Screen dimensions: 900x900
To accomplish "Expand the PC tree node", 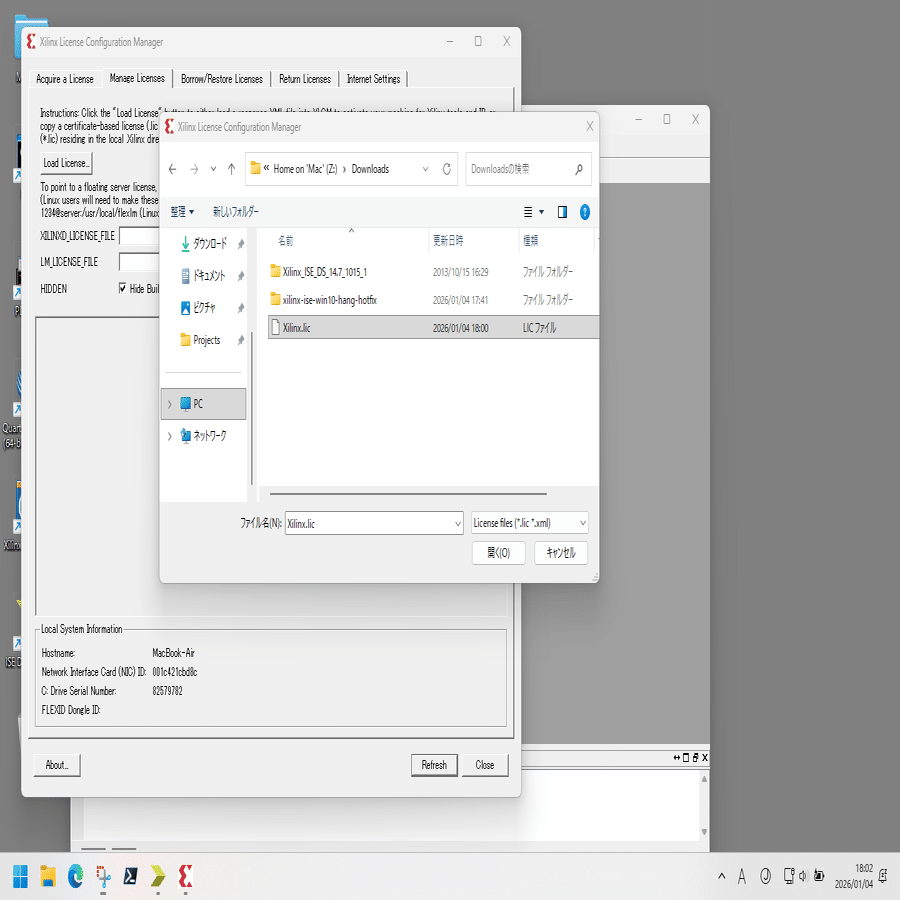I will (169, 404).
